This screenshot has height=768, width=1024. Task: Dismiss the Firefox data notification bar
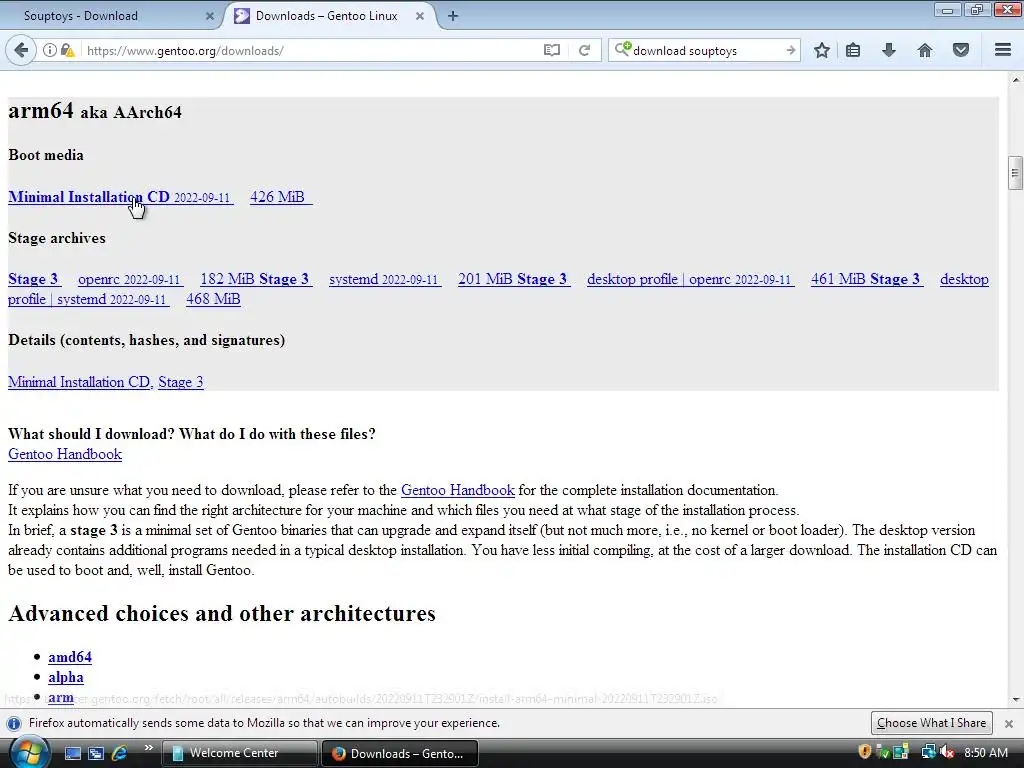[x=1008, y=724]
